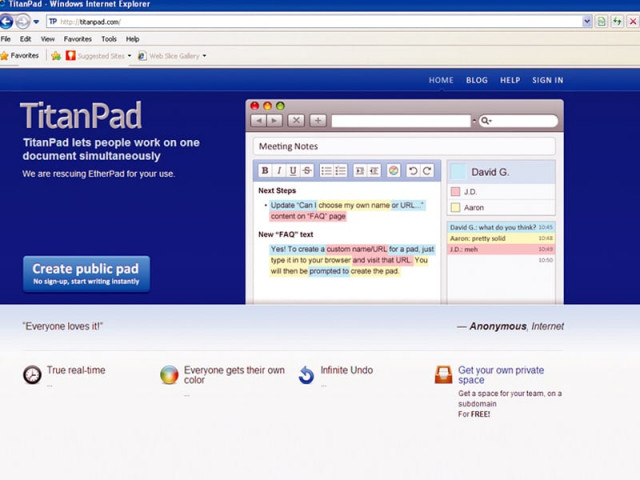Open the HELP link
Image resolution: width=640 pixels, height=480 pixels.
[x=510, y=80]
